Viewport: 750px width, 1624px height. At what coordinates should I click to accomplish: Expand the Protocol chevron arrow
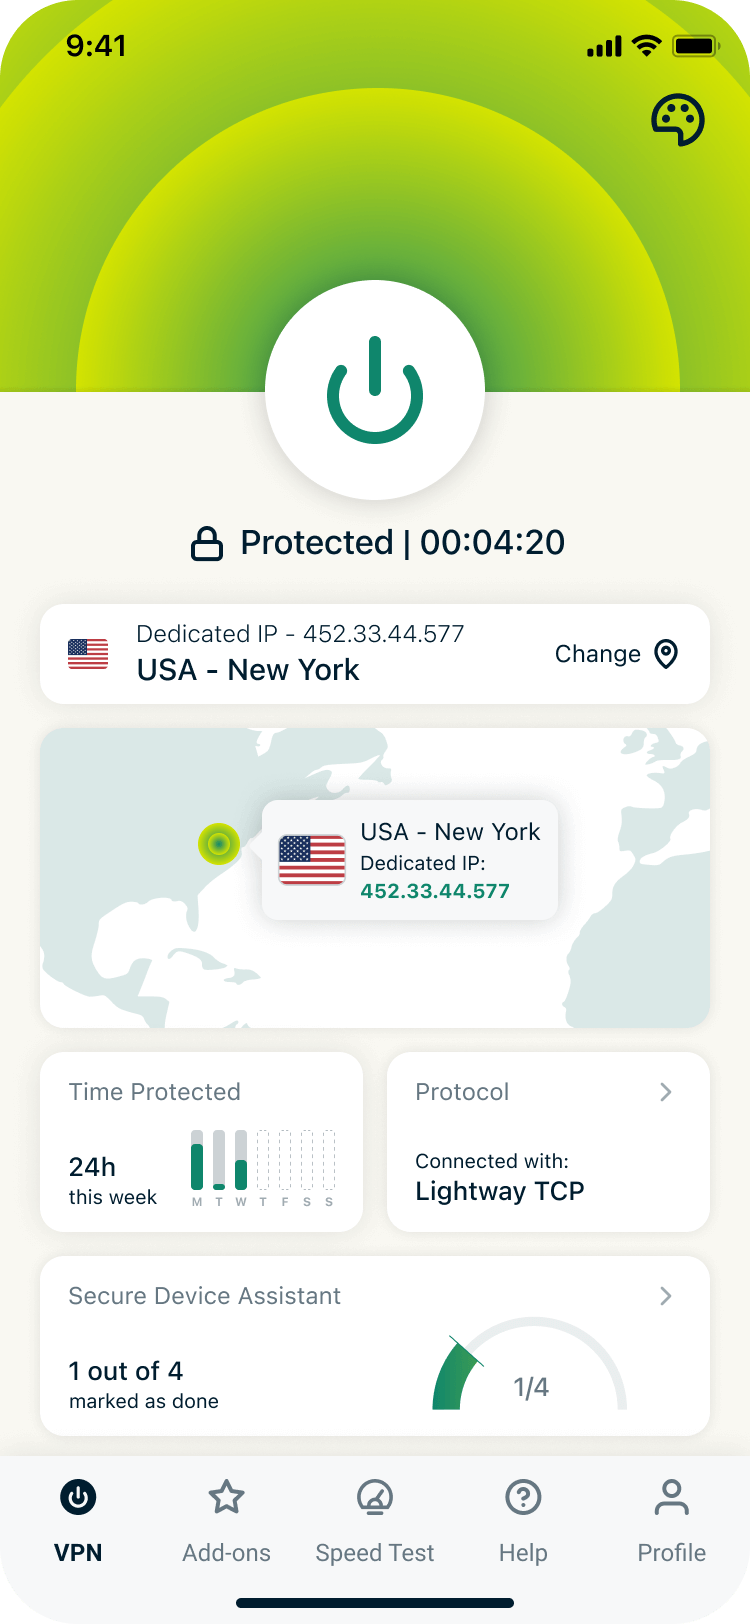pos(666,1092)
